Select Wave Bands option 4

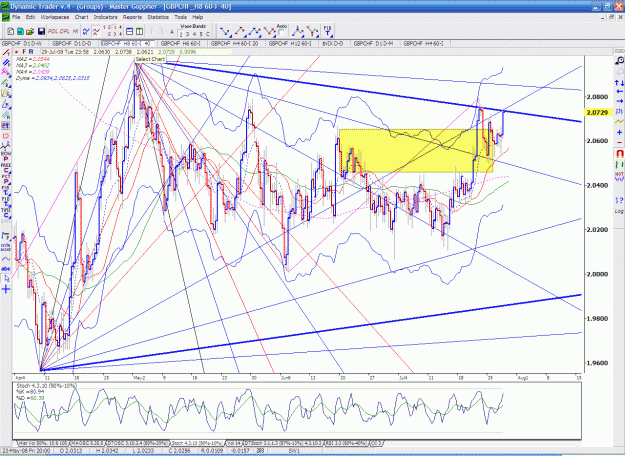coord(194,34)
